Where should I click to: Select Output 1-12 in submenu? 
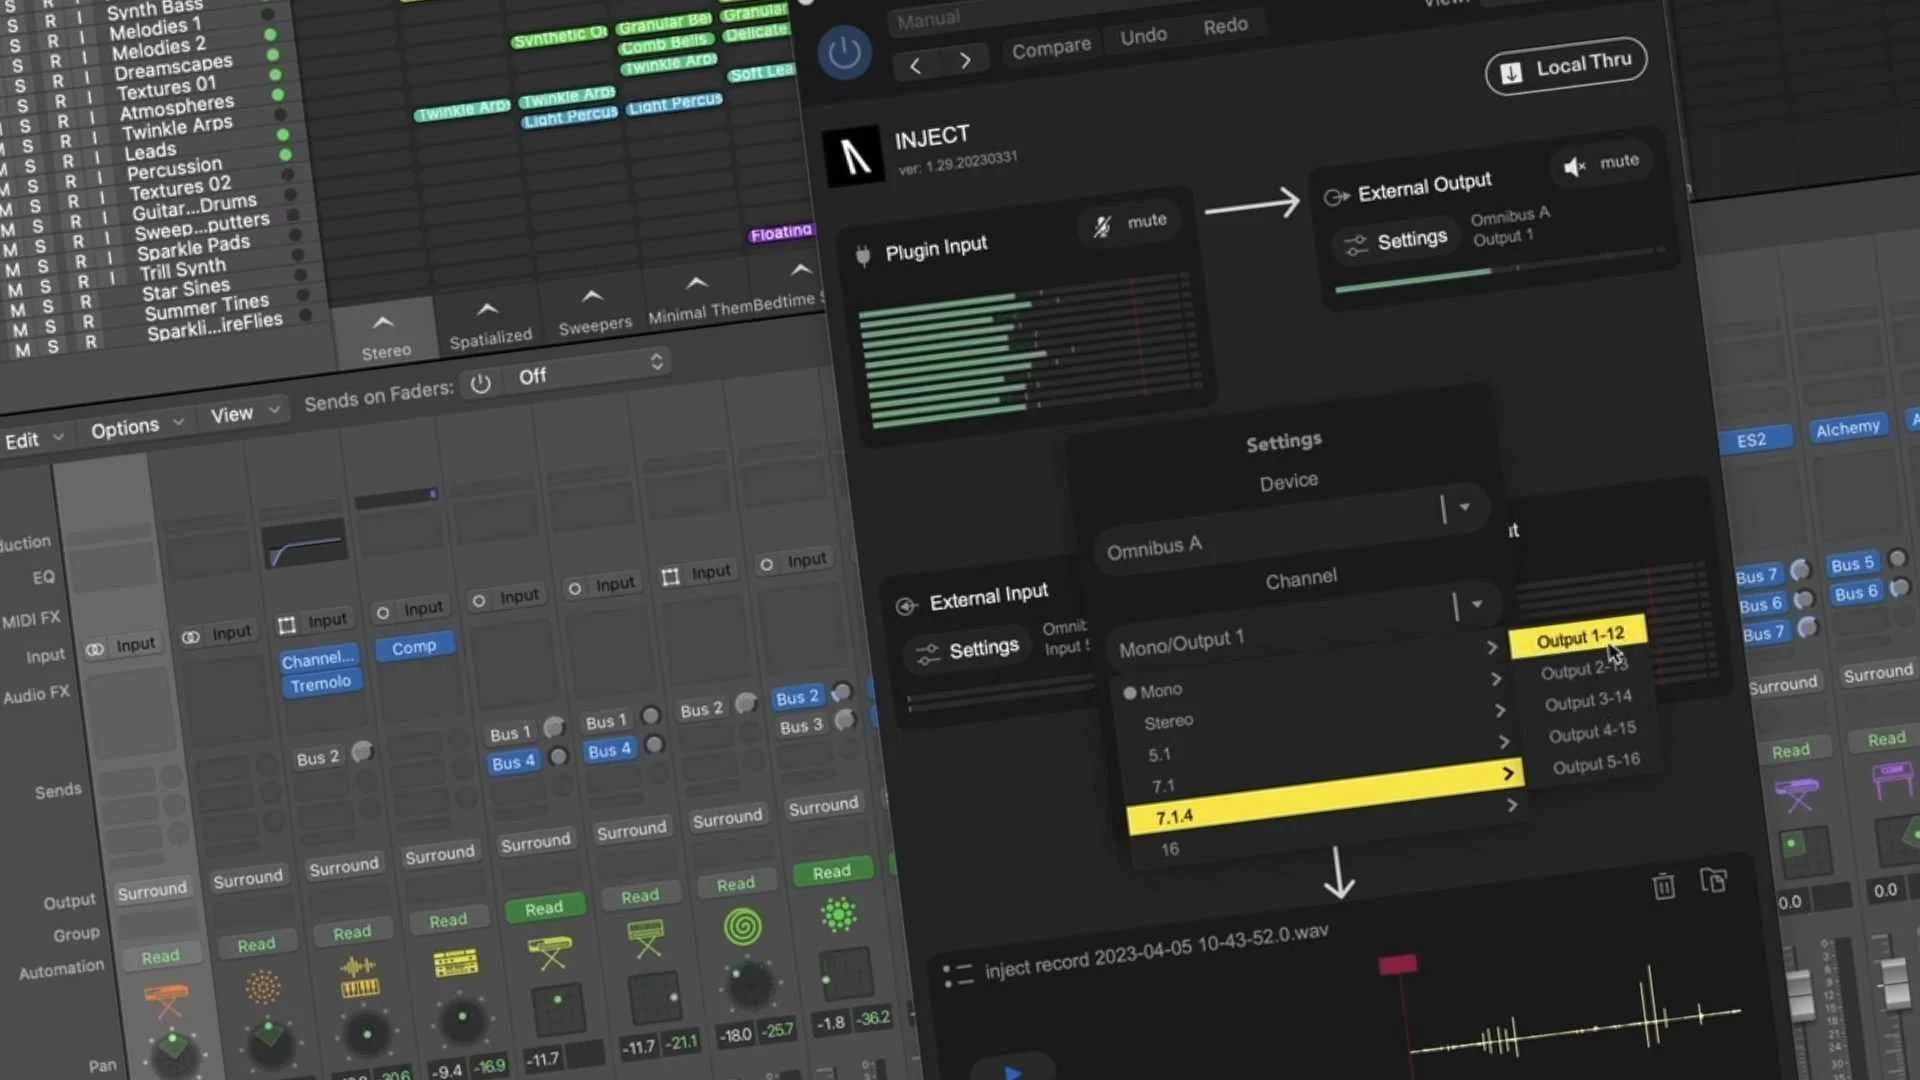click(1579, 637)
